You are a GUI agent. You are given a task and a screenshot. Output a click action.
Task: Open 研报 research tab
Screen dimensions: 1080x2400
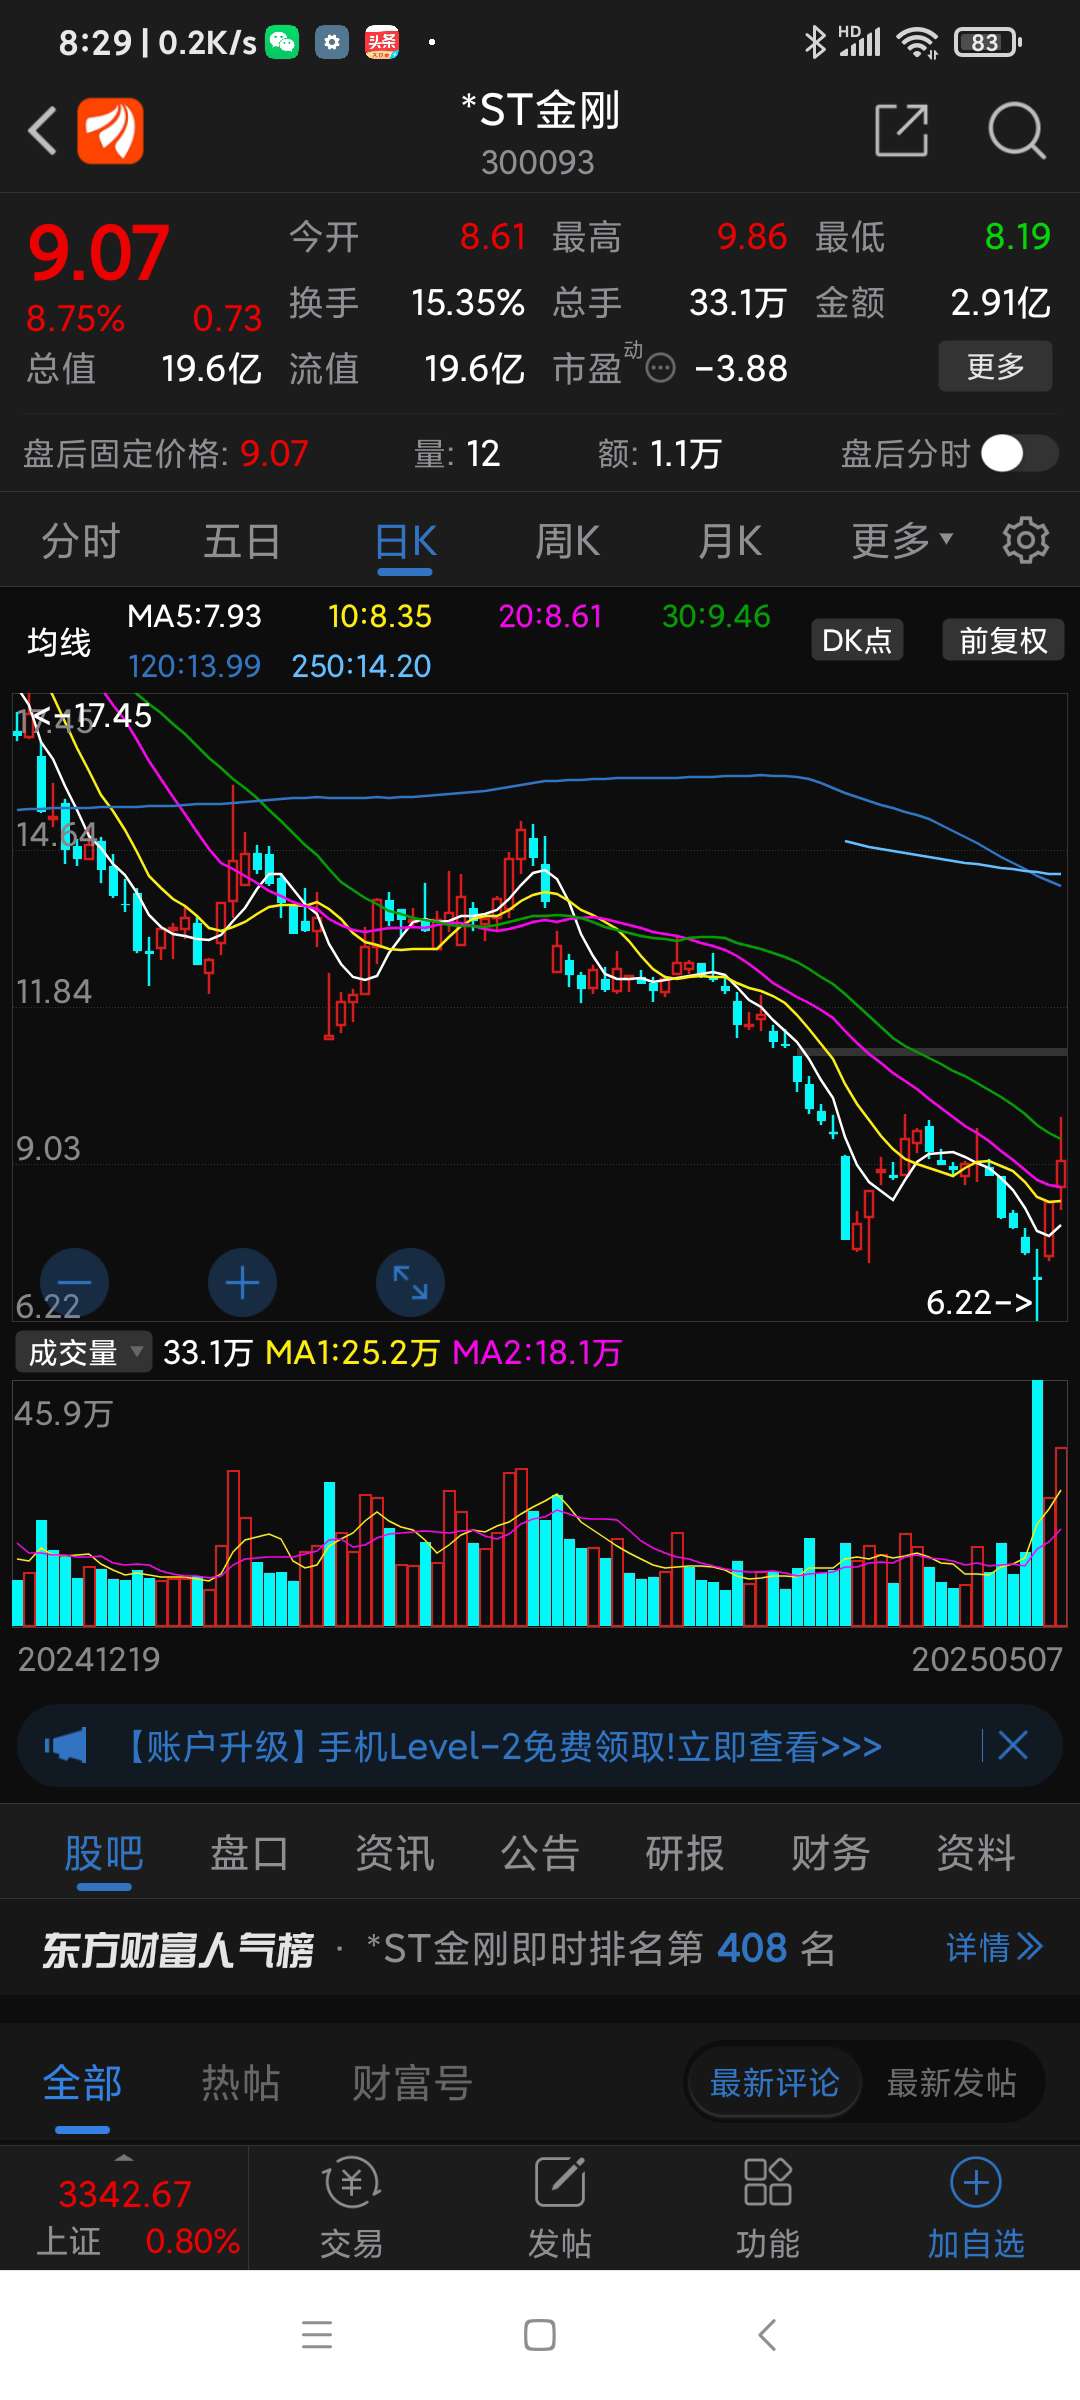point(685,1853)
